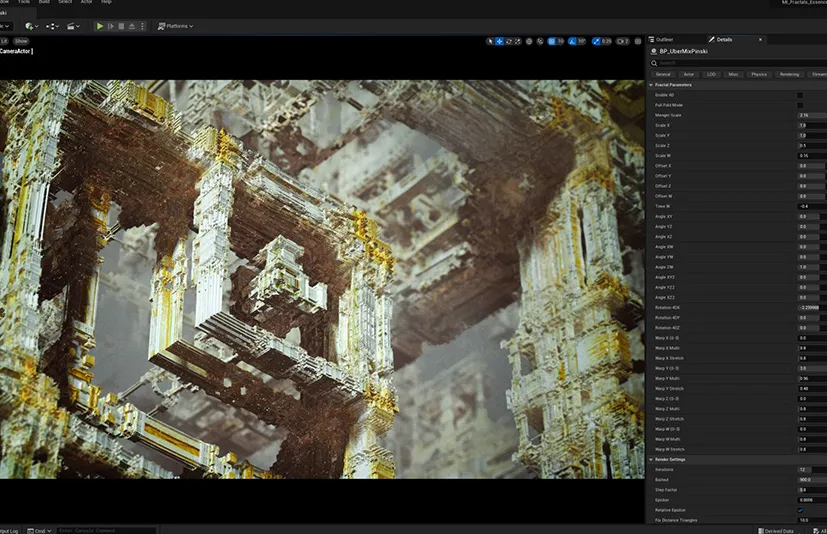Viewport: 827px width, 534px height.
Task: Open scale snap value 0.25 dropdown
Action: tap(607, 41)
